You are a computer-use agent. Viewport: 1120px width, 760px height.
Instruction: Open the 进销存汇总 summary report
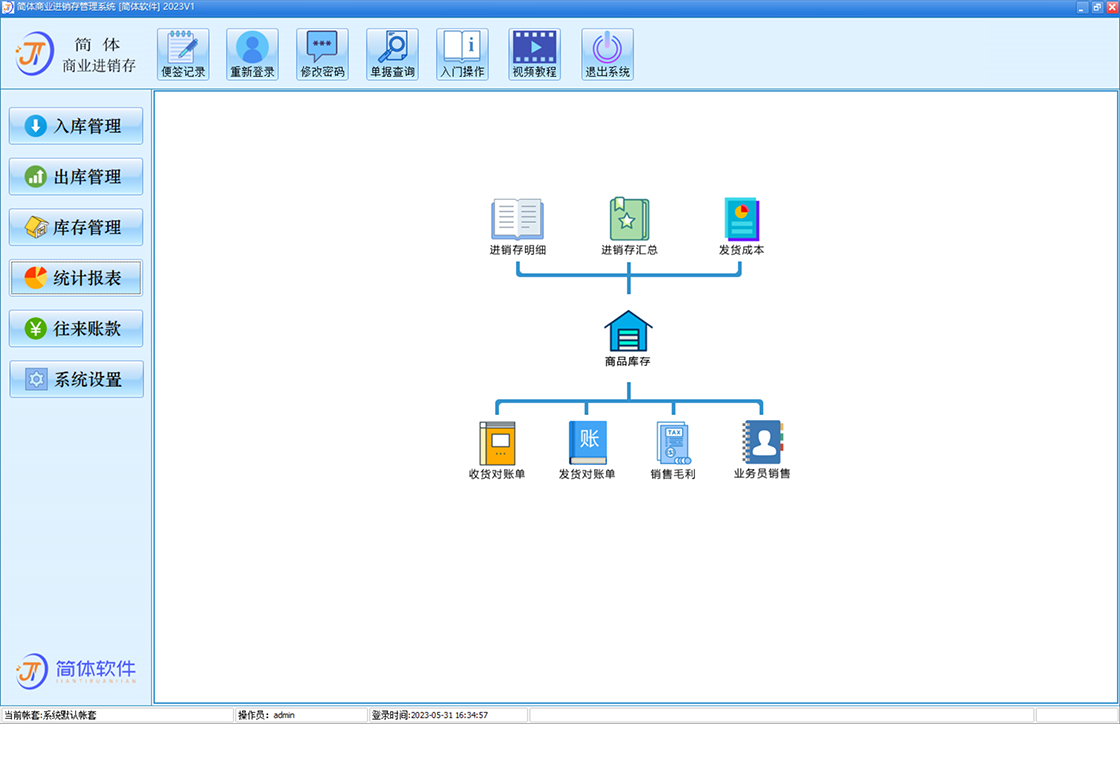(x=629, y=226)
